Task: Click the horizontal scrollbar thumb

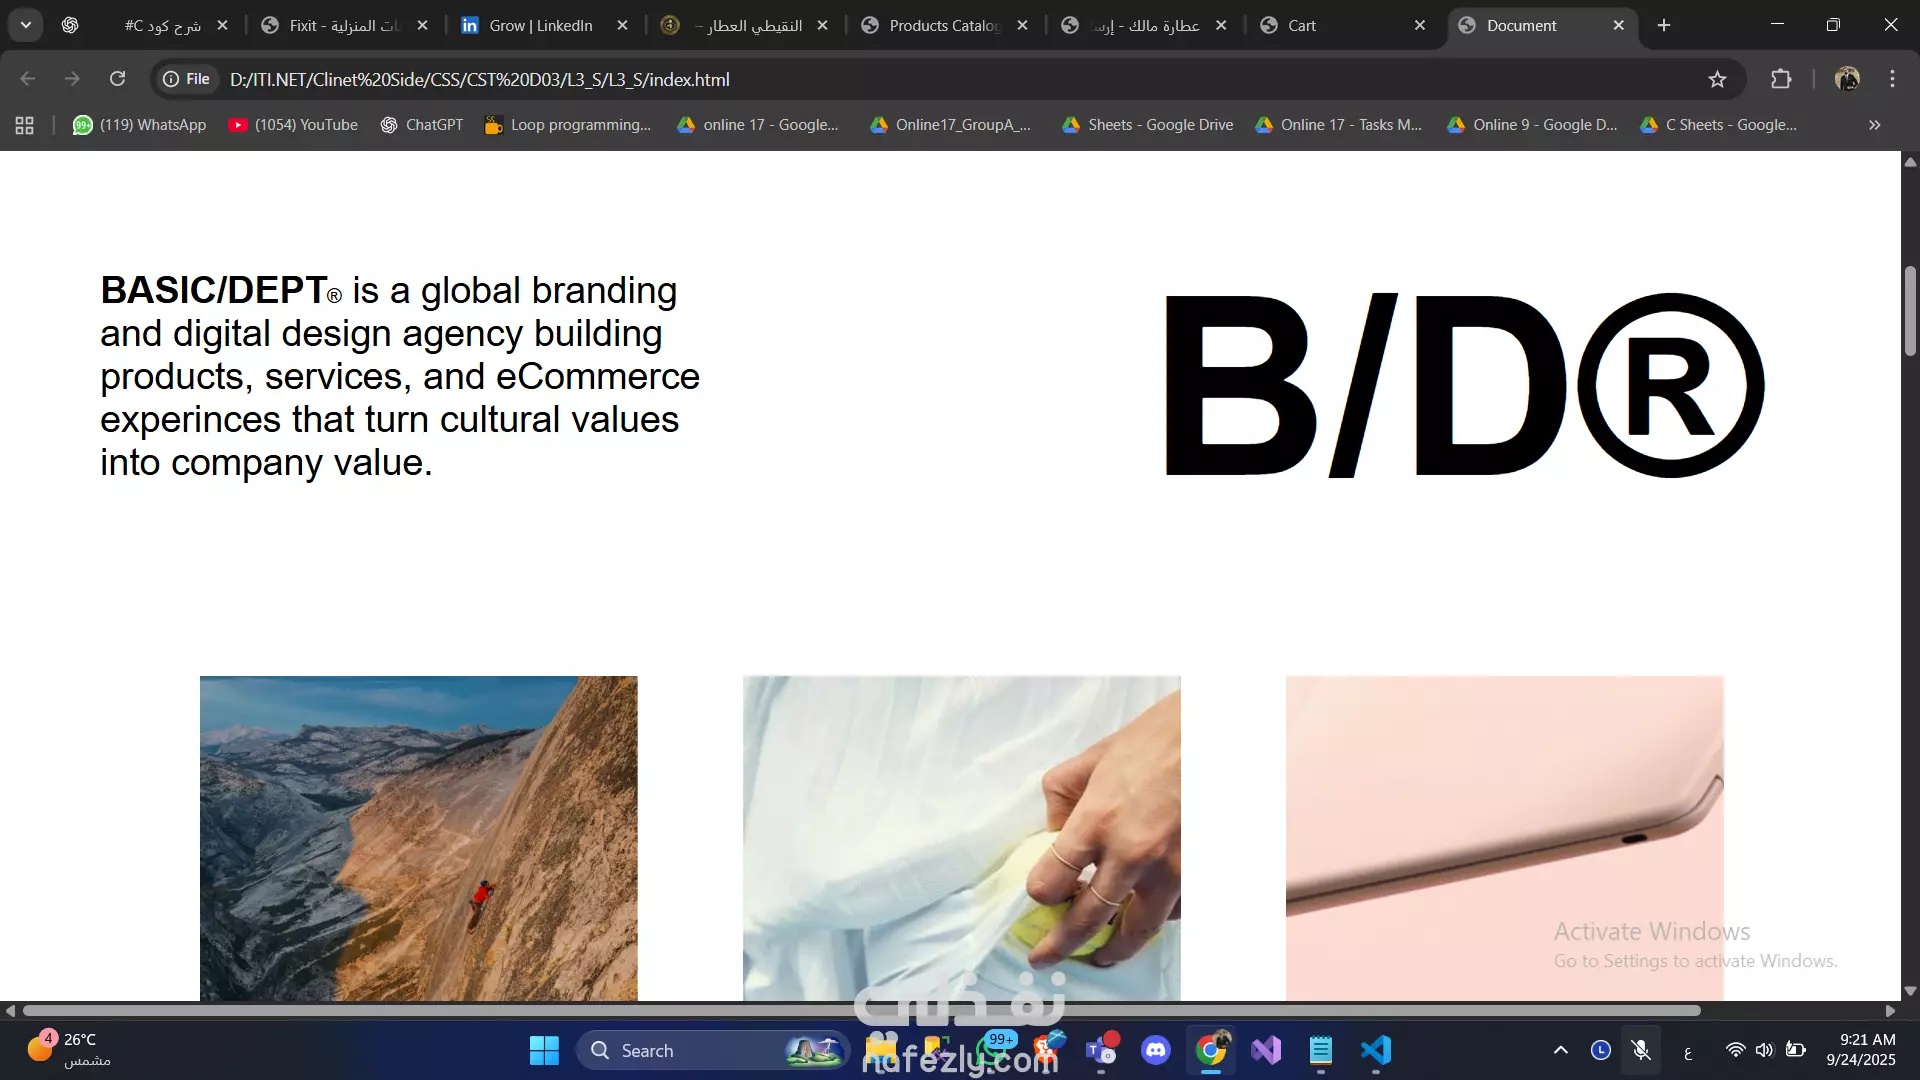Action: [x=860, y=1011]
